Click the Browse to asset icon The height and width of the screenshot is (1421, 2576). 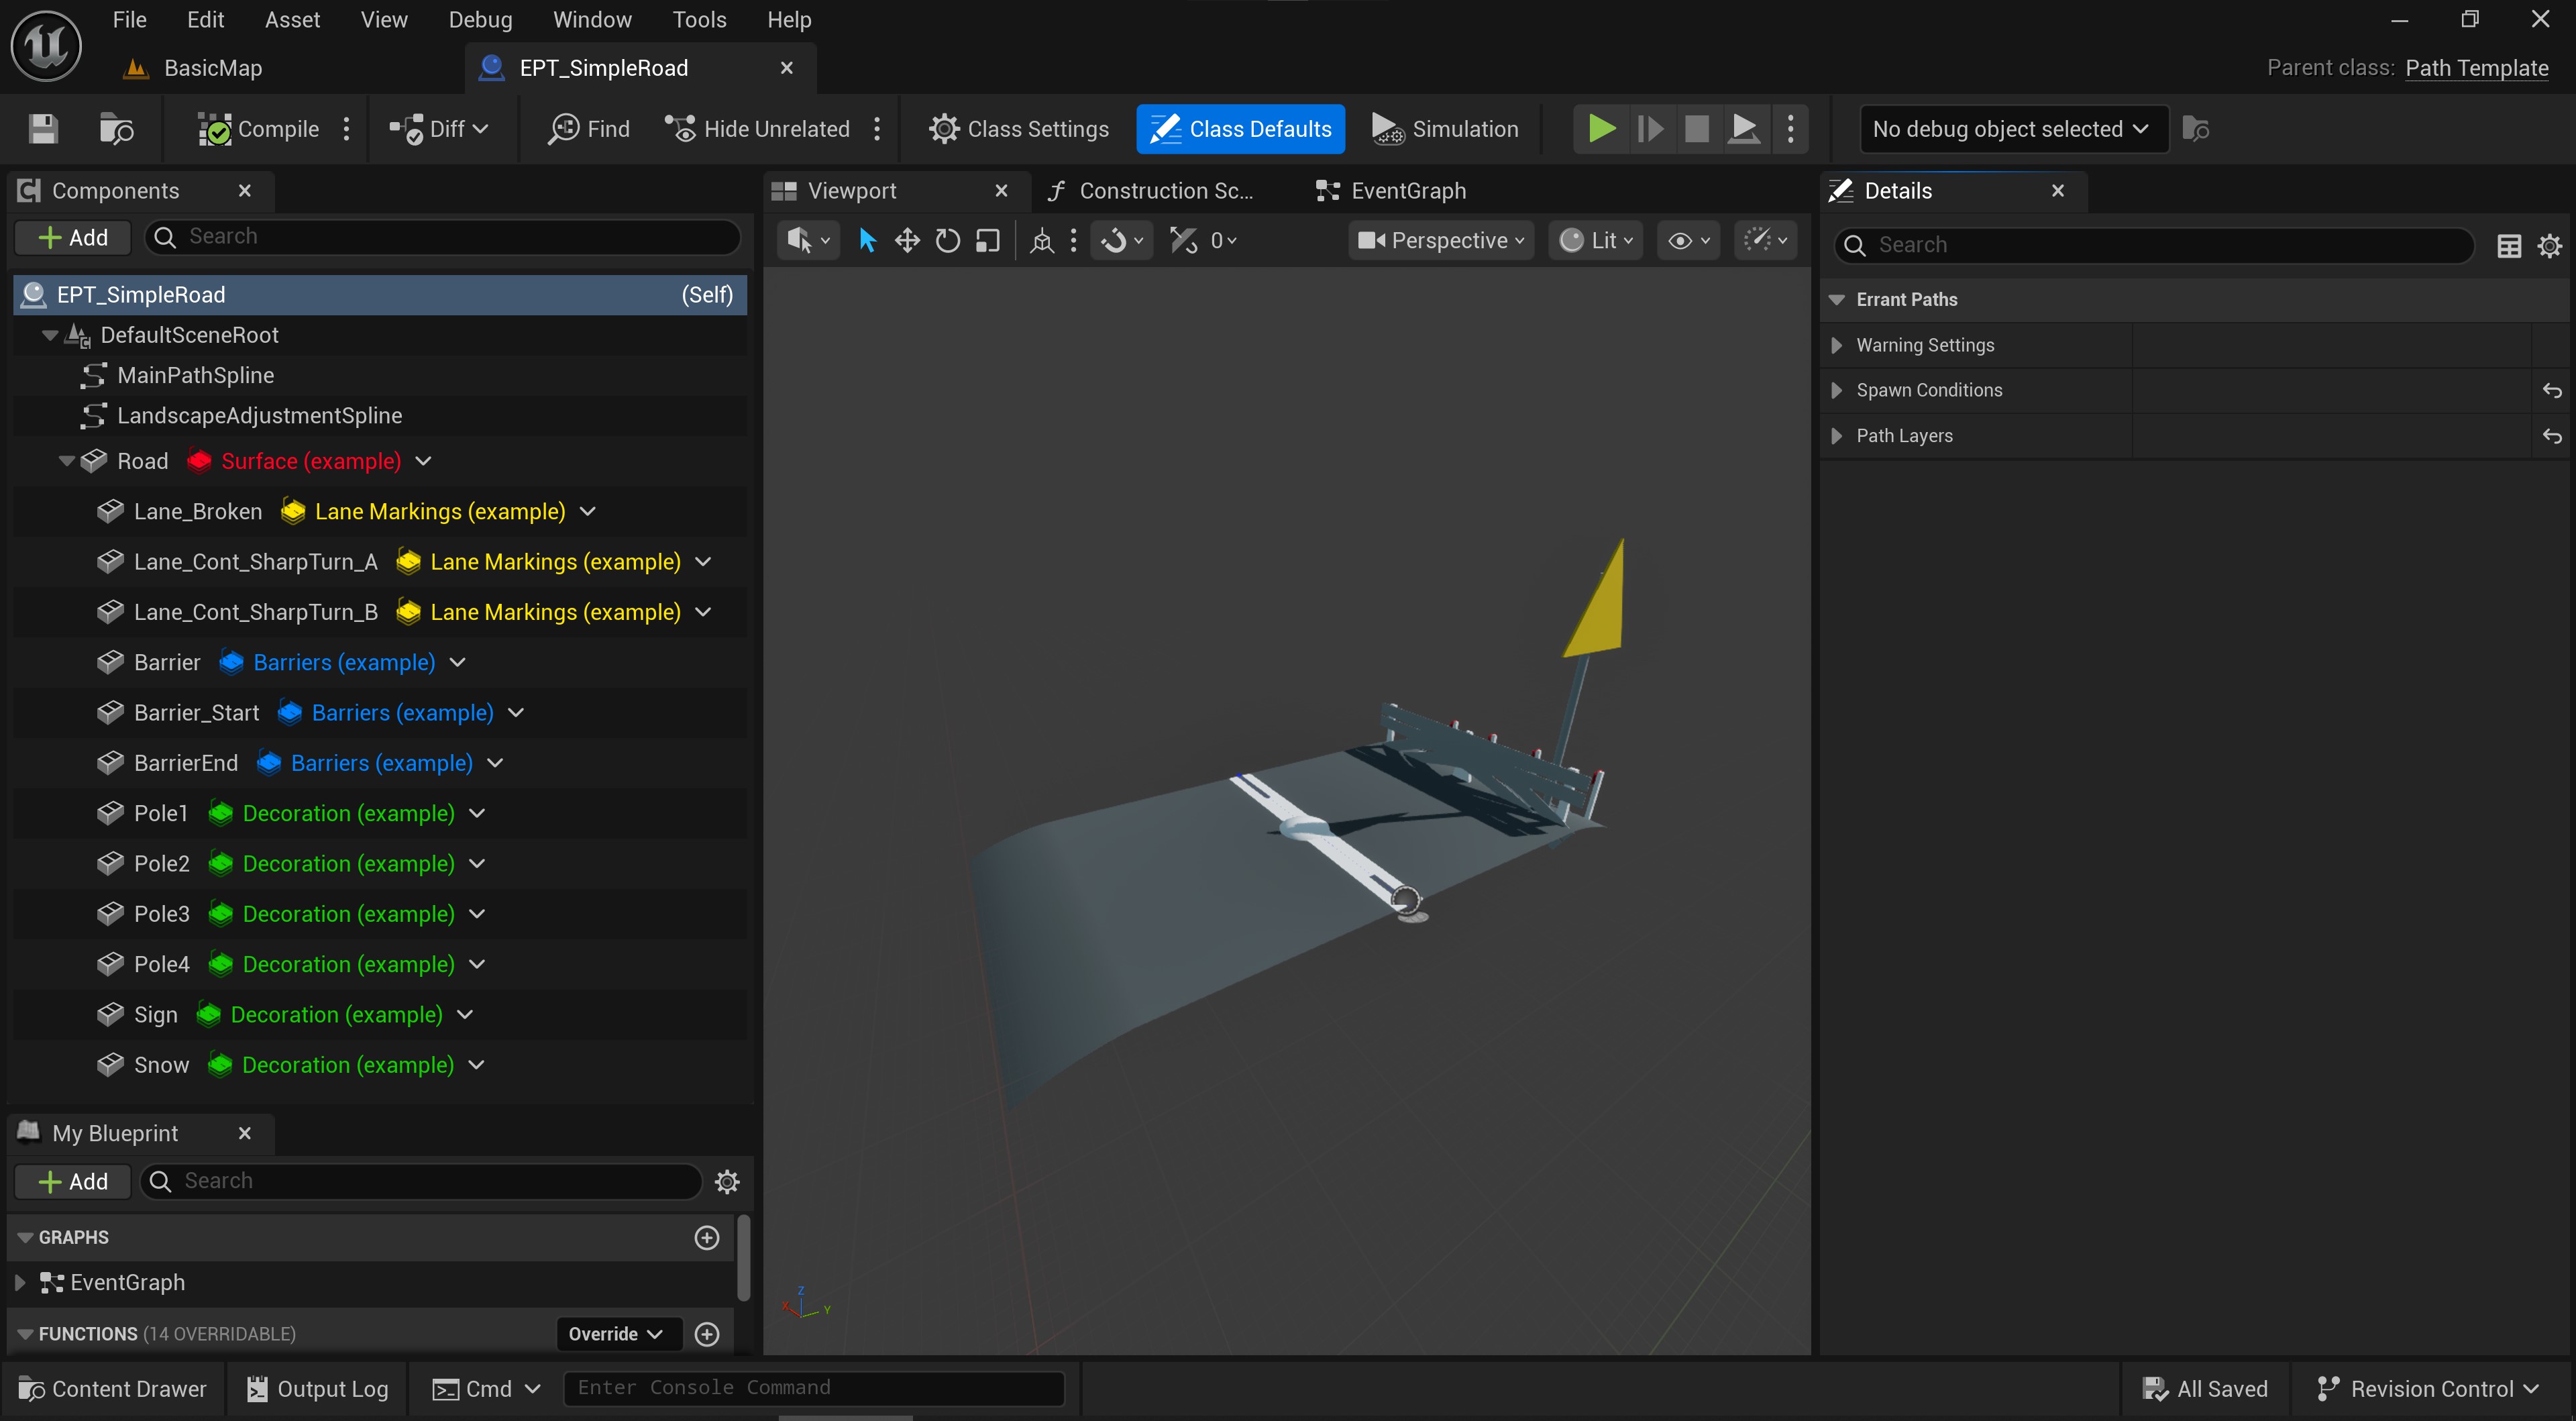117,129
